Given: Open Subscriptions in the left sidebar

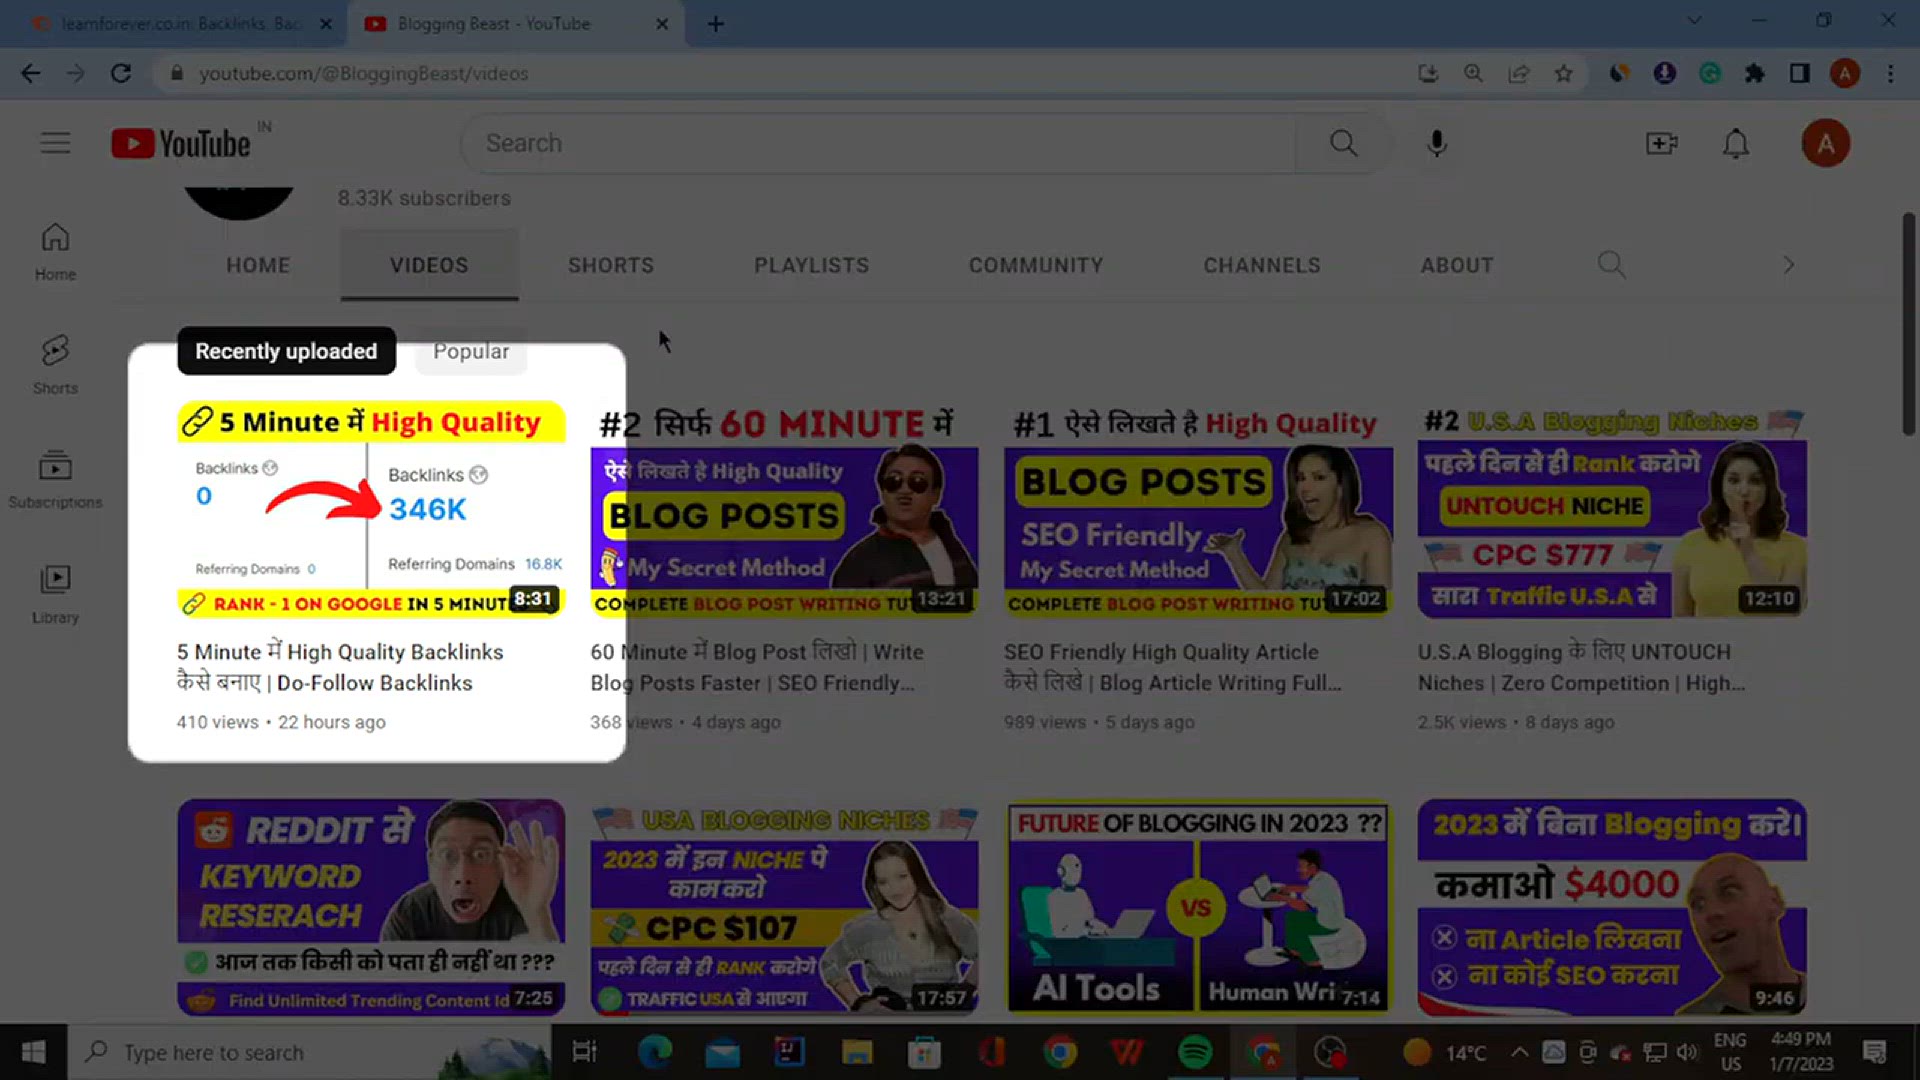Looking at the screenshot, I should coord(55,480).
